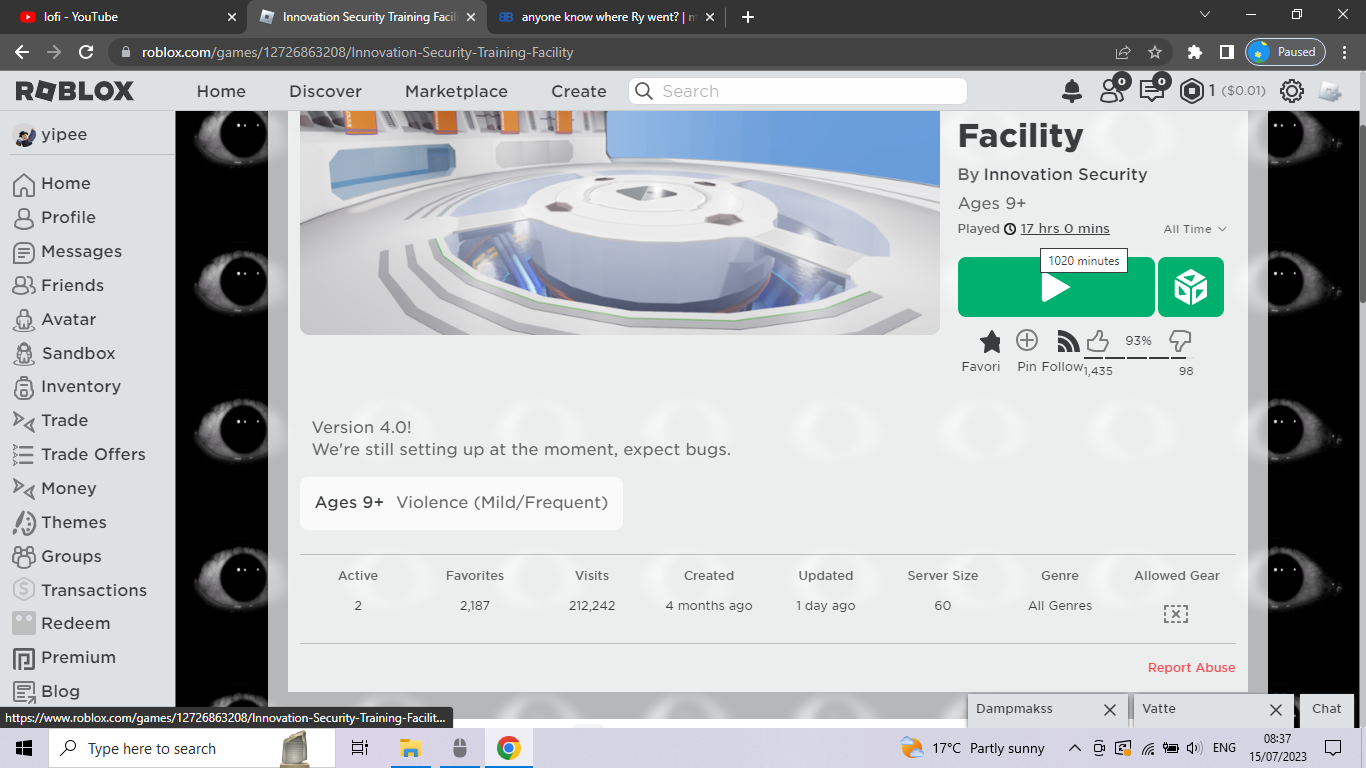Open a new Chrome tab
This screenshot has width=1366, height=768.
point(748,17)
